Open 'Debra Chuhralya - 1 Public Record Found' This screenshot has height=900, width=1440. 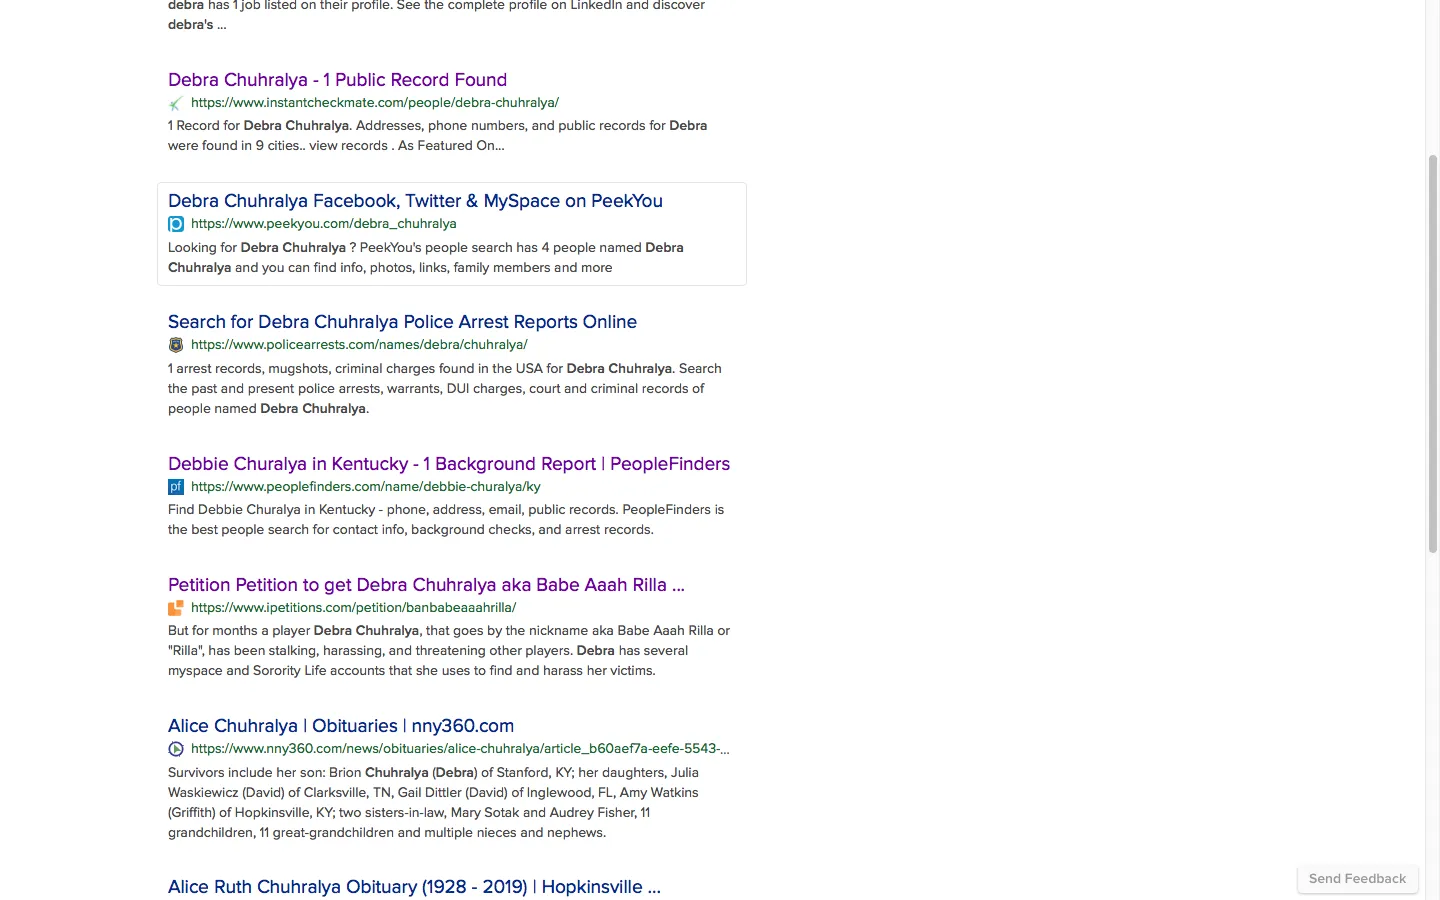click(x=337, y=80)
